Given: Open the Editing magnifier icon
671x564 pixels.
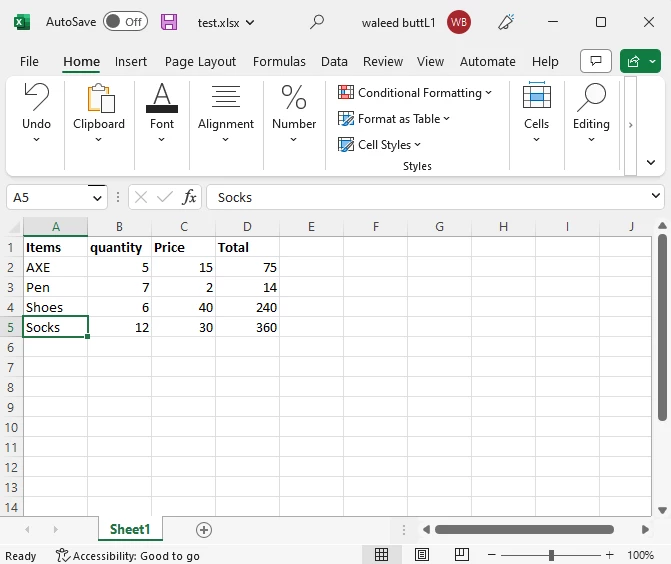Looking at the screenshot, I should 591,98.
